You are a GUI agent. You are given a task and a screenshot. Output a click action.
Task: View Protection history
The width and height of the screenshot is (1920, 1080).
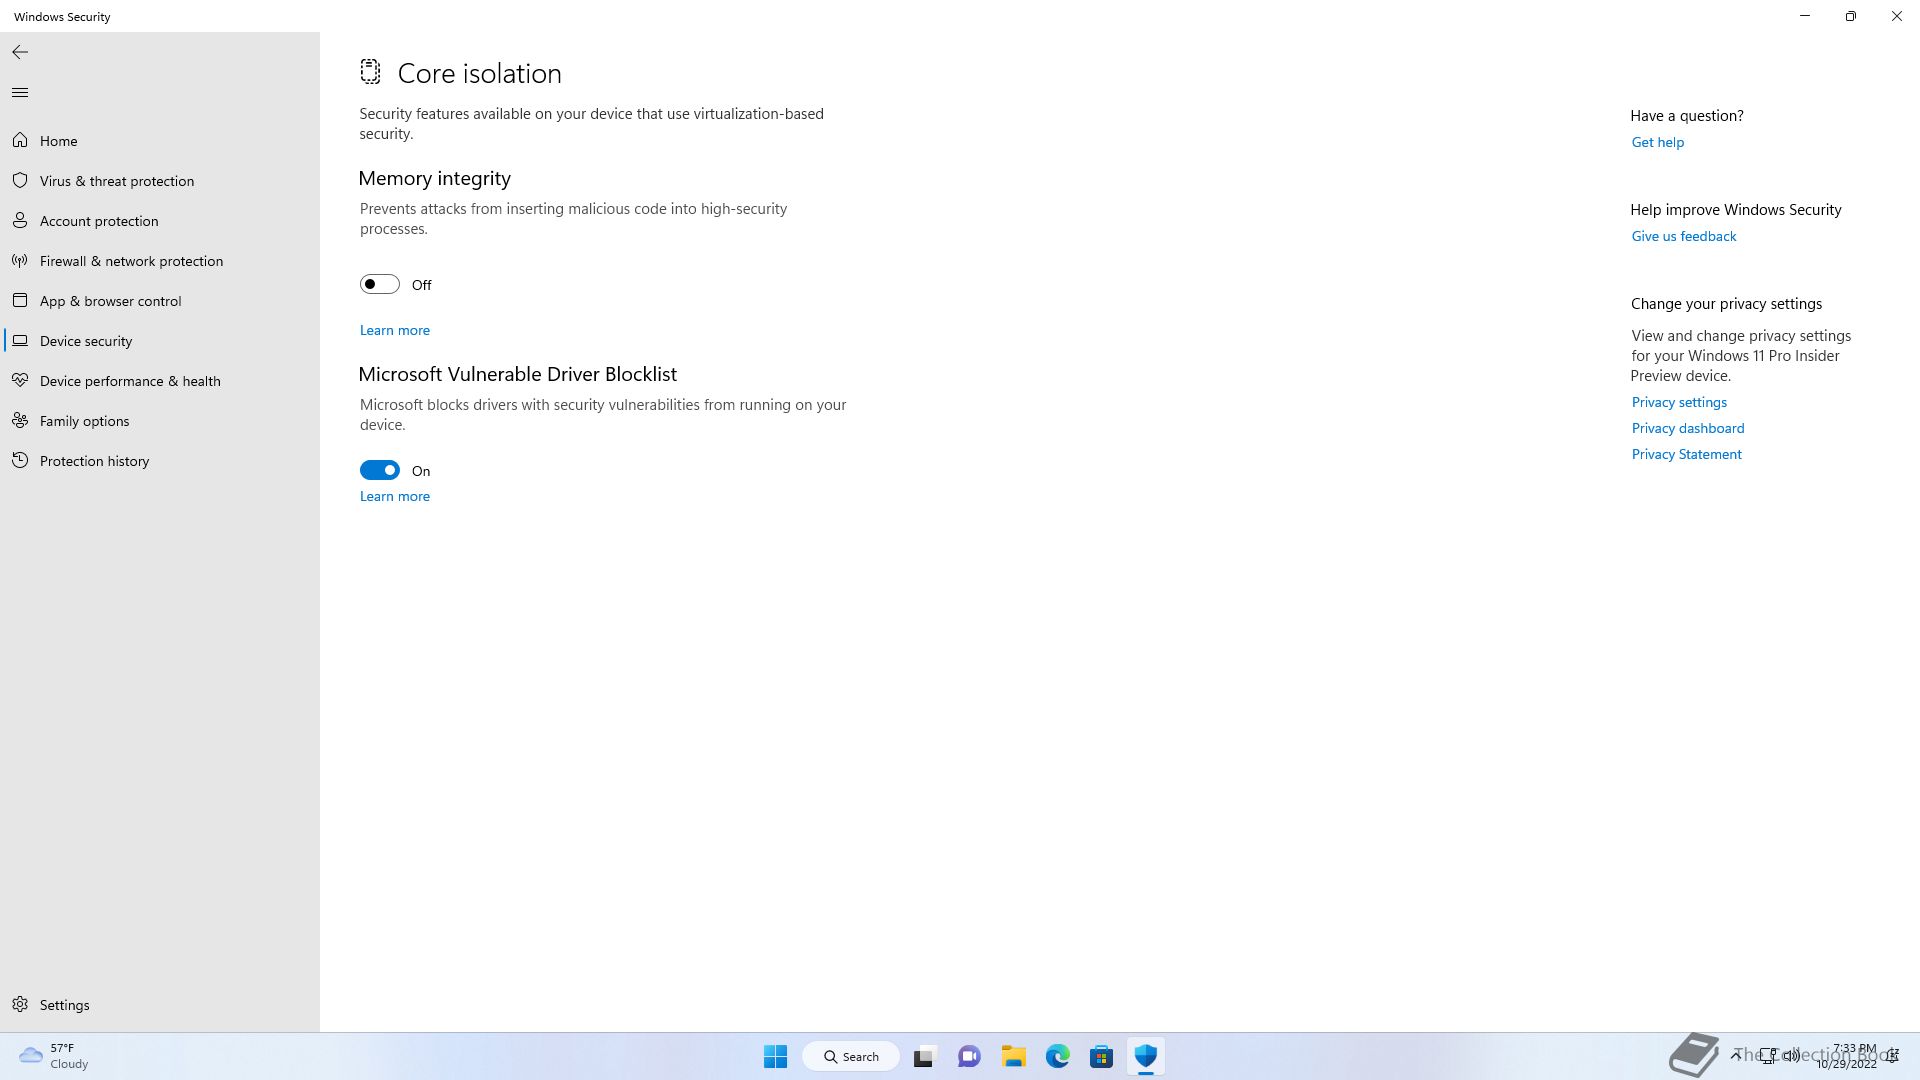160,461
